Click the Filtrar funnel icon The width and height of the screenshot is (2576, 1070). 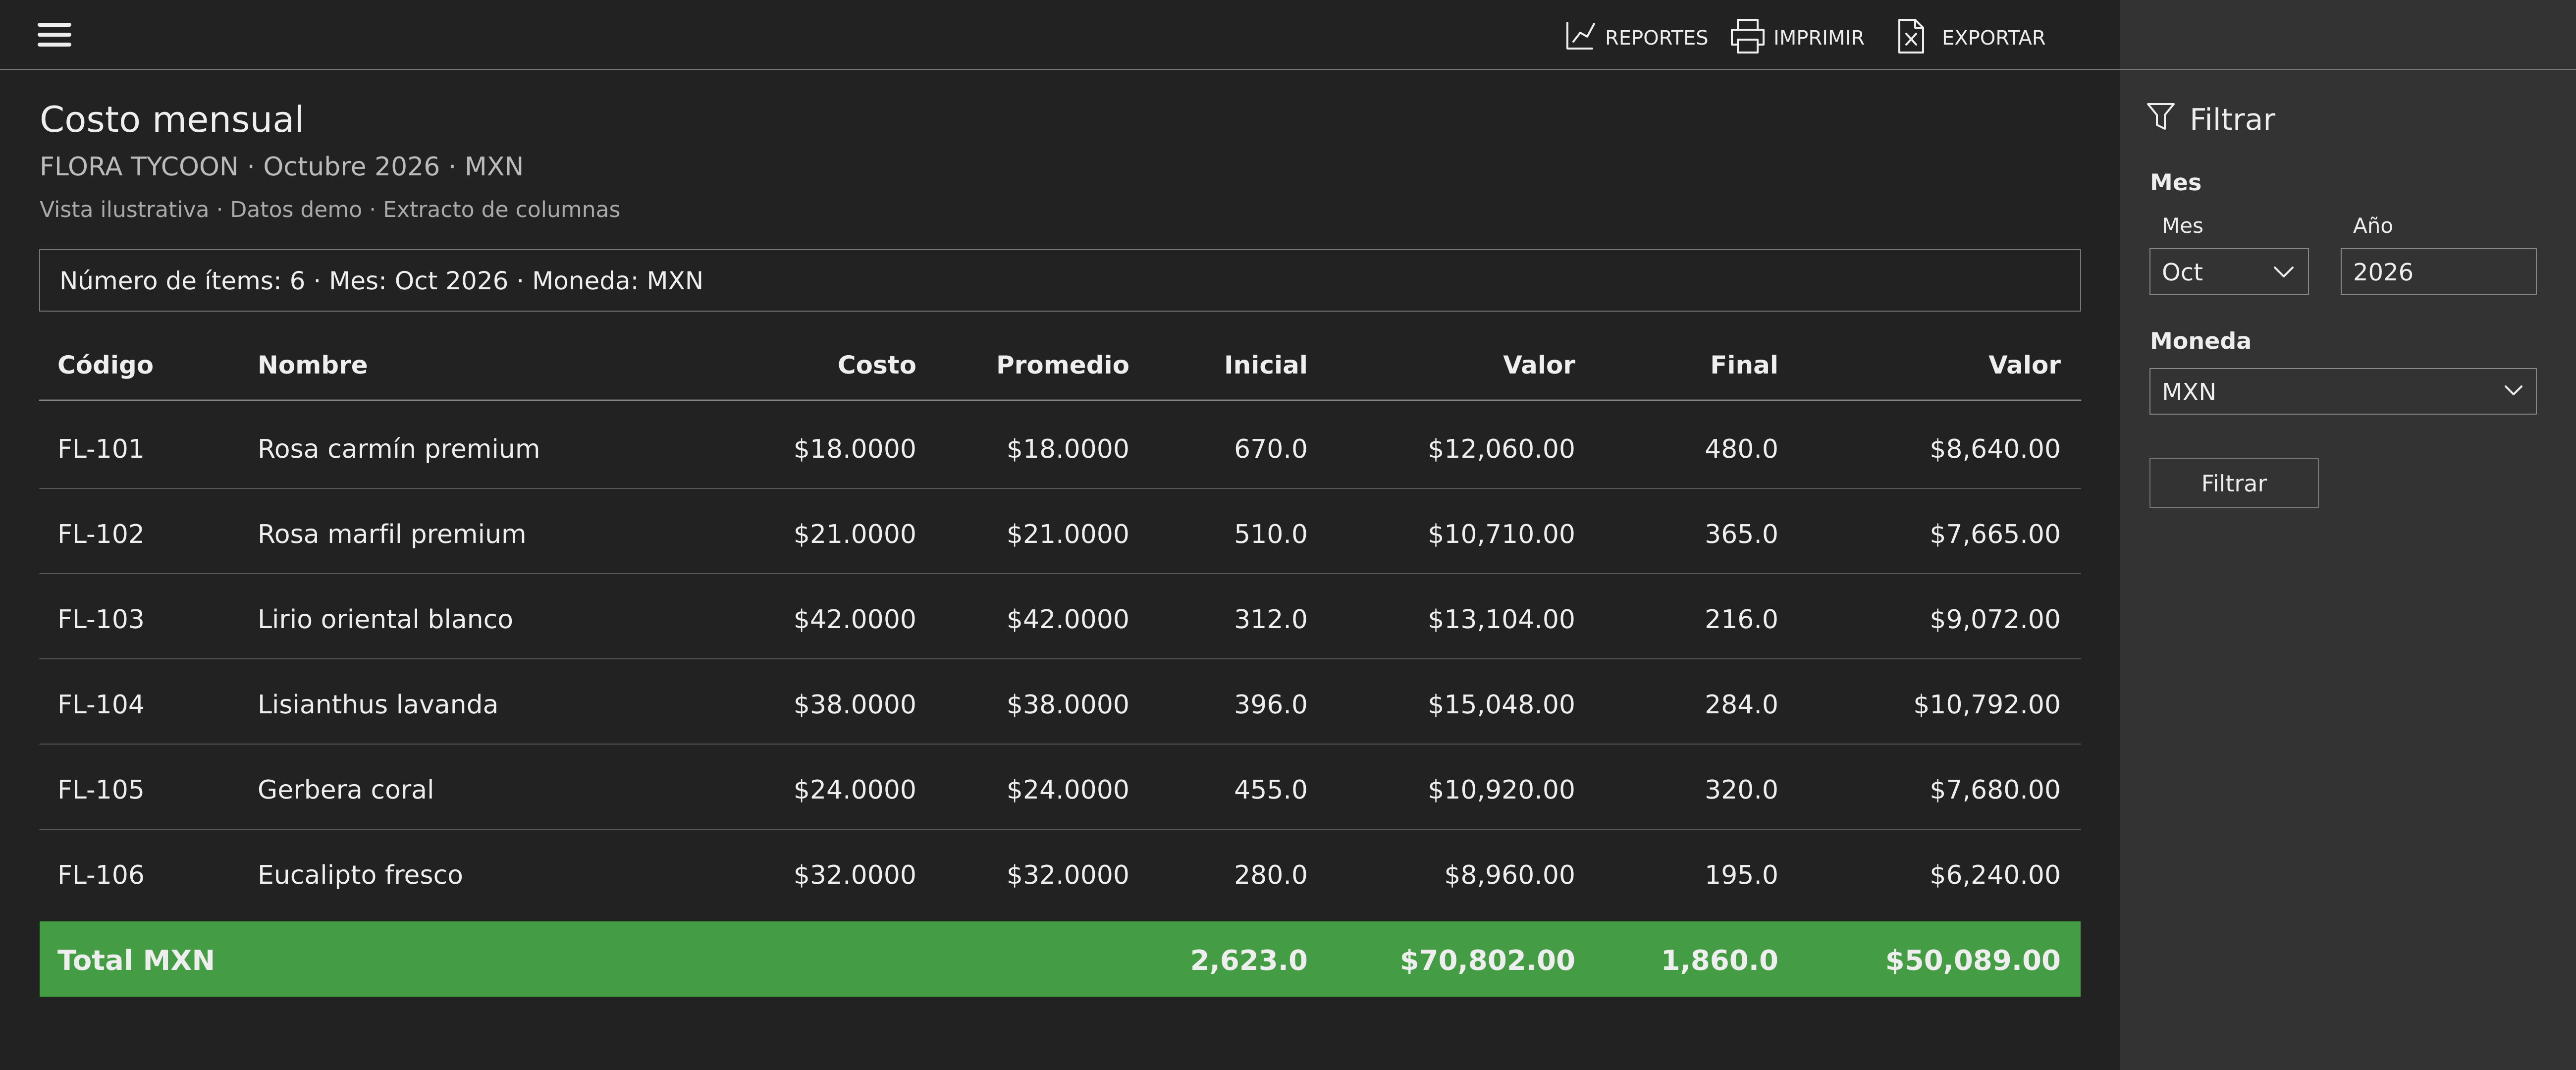pos(2160,117)
